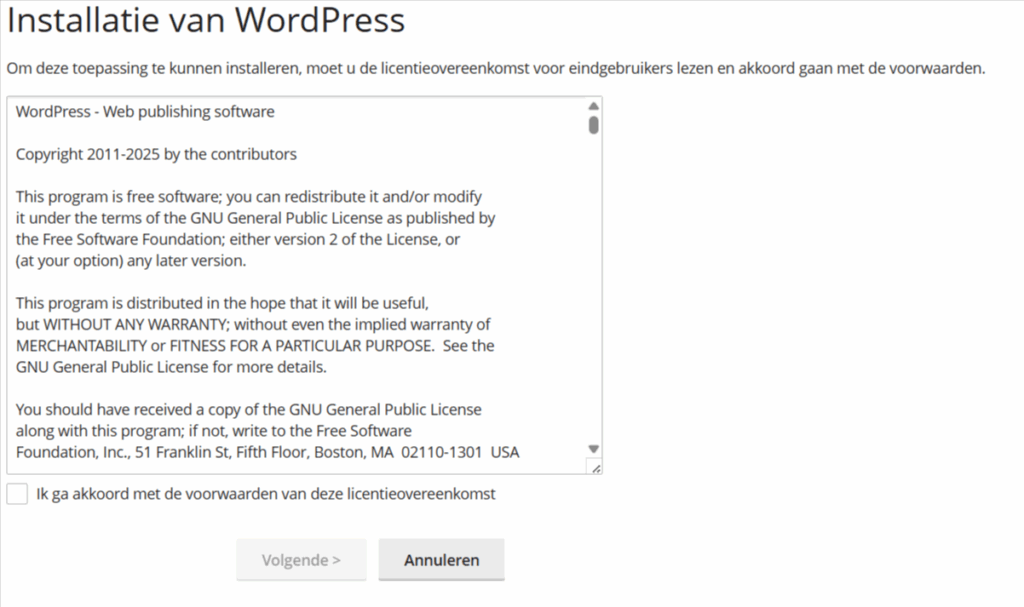
Task: Click the license scrollbar down arrow
Action: [593, 449]
